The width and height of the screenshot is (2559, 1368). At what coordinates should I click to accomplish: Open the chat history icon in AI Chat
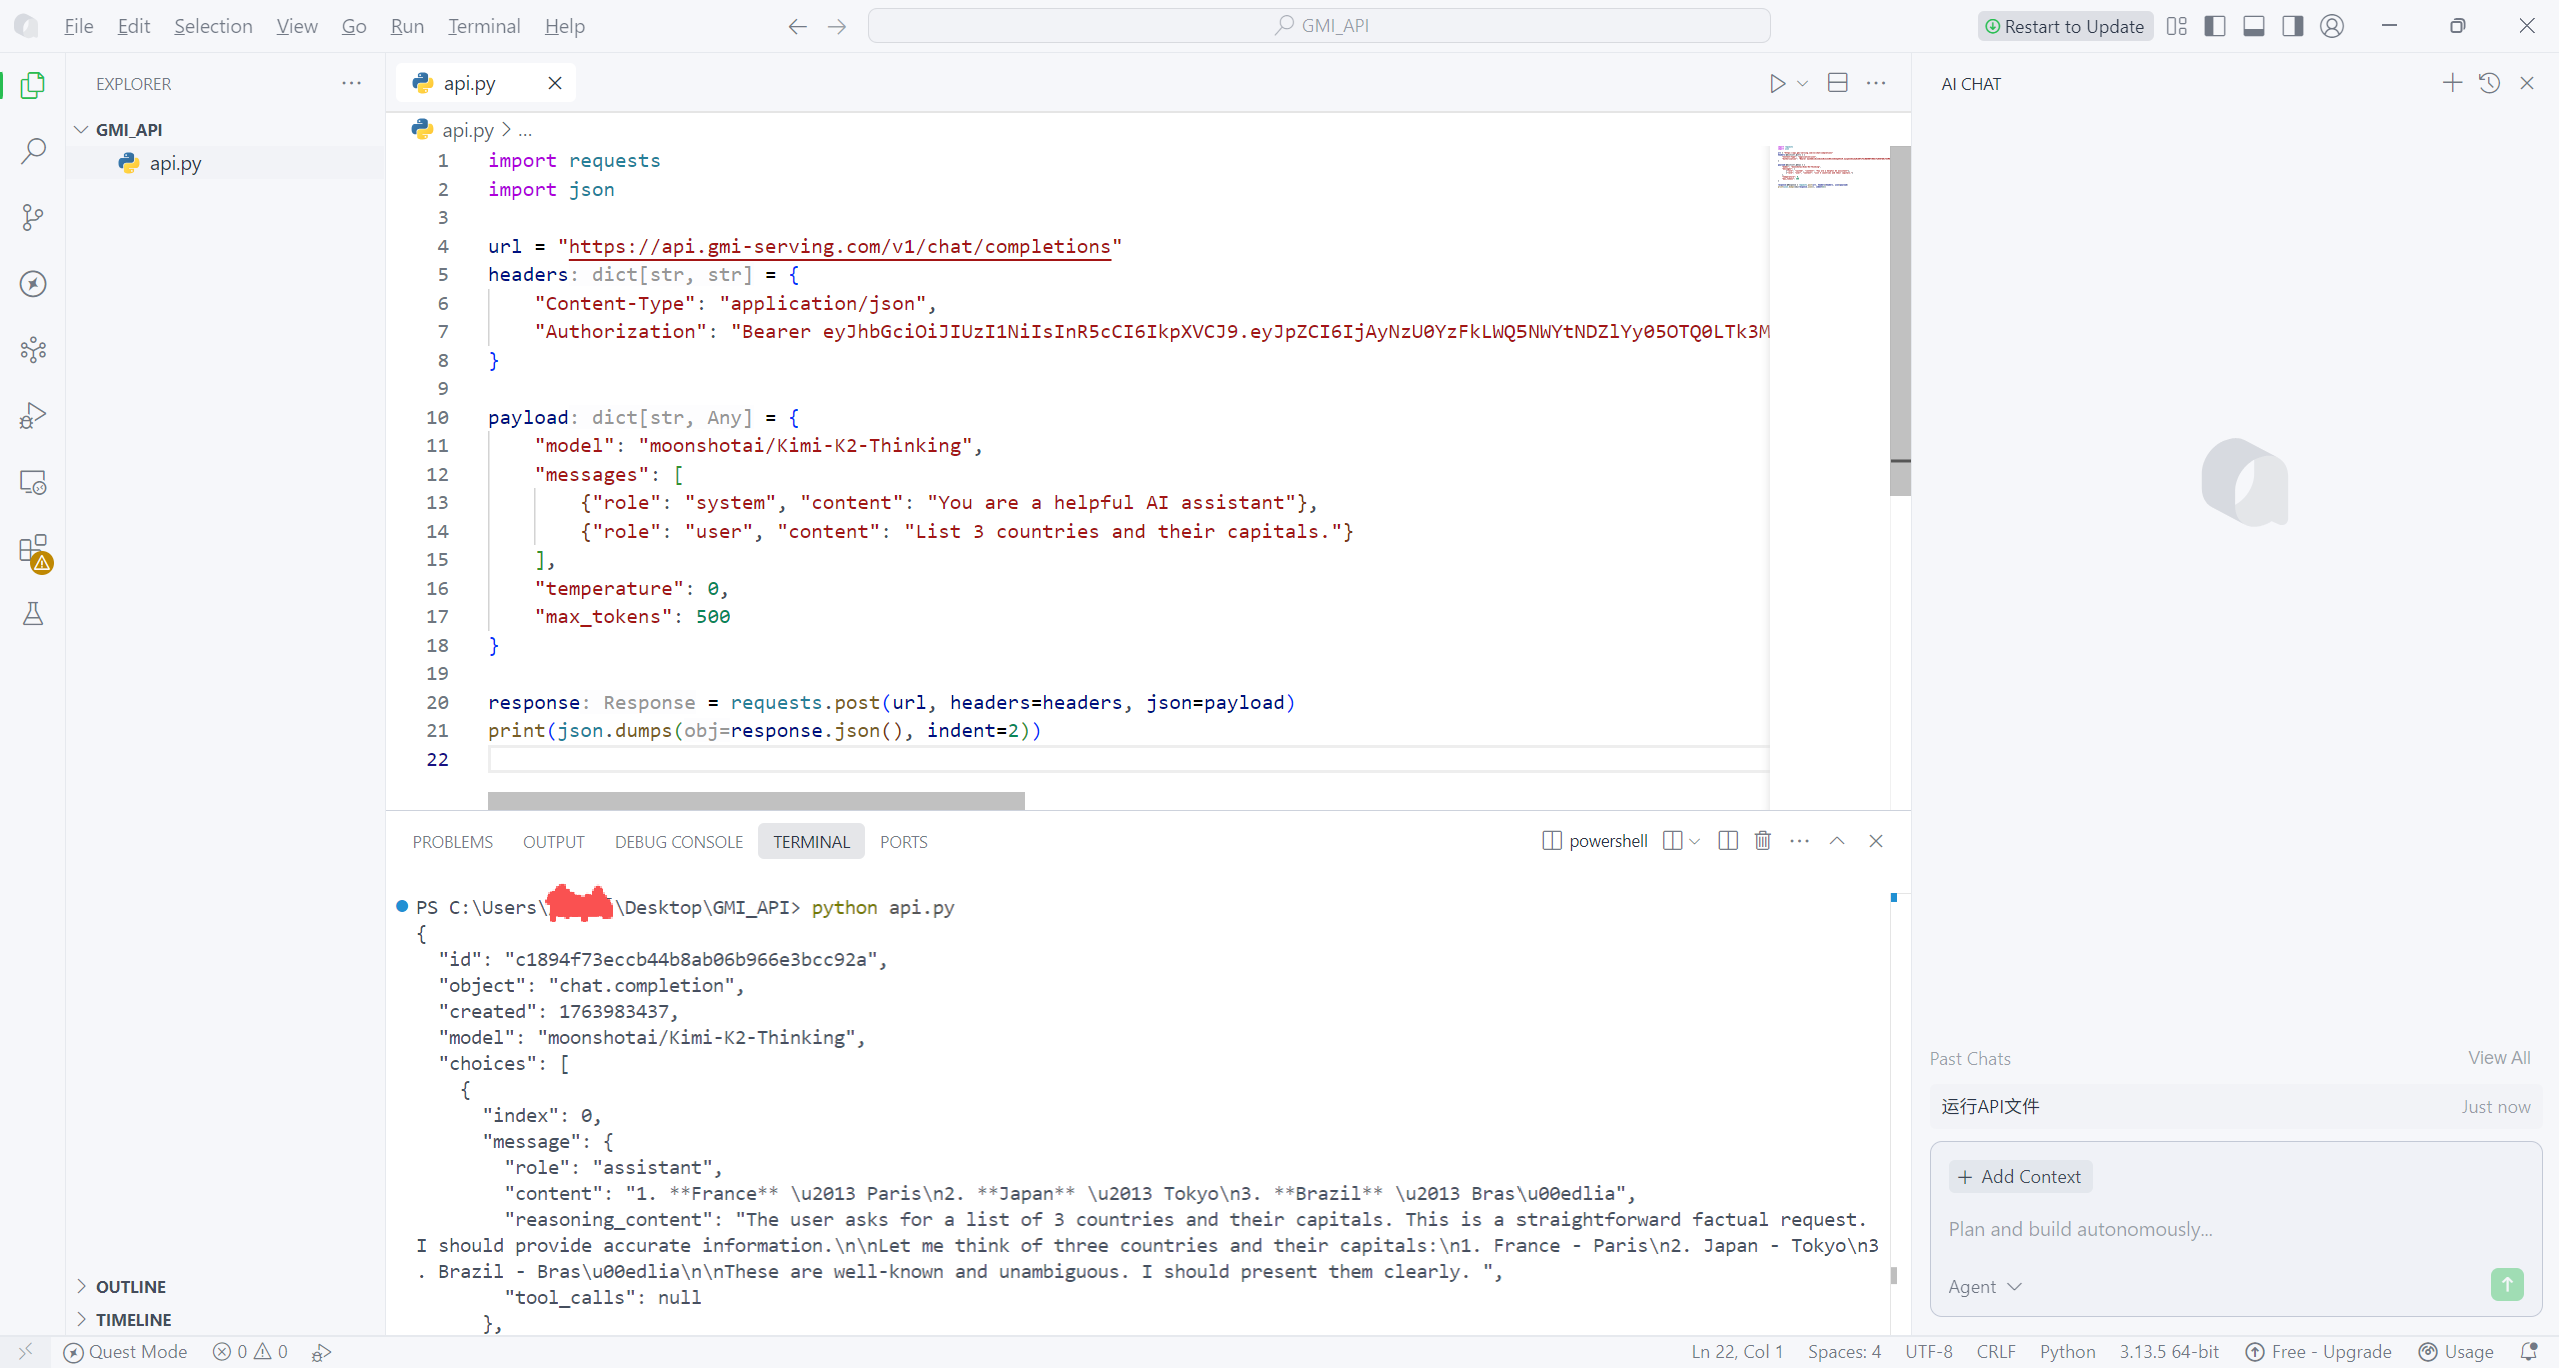point(2489,84)
